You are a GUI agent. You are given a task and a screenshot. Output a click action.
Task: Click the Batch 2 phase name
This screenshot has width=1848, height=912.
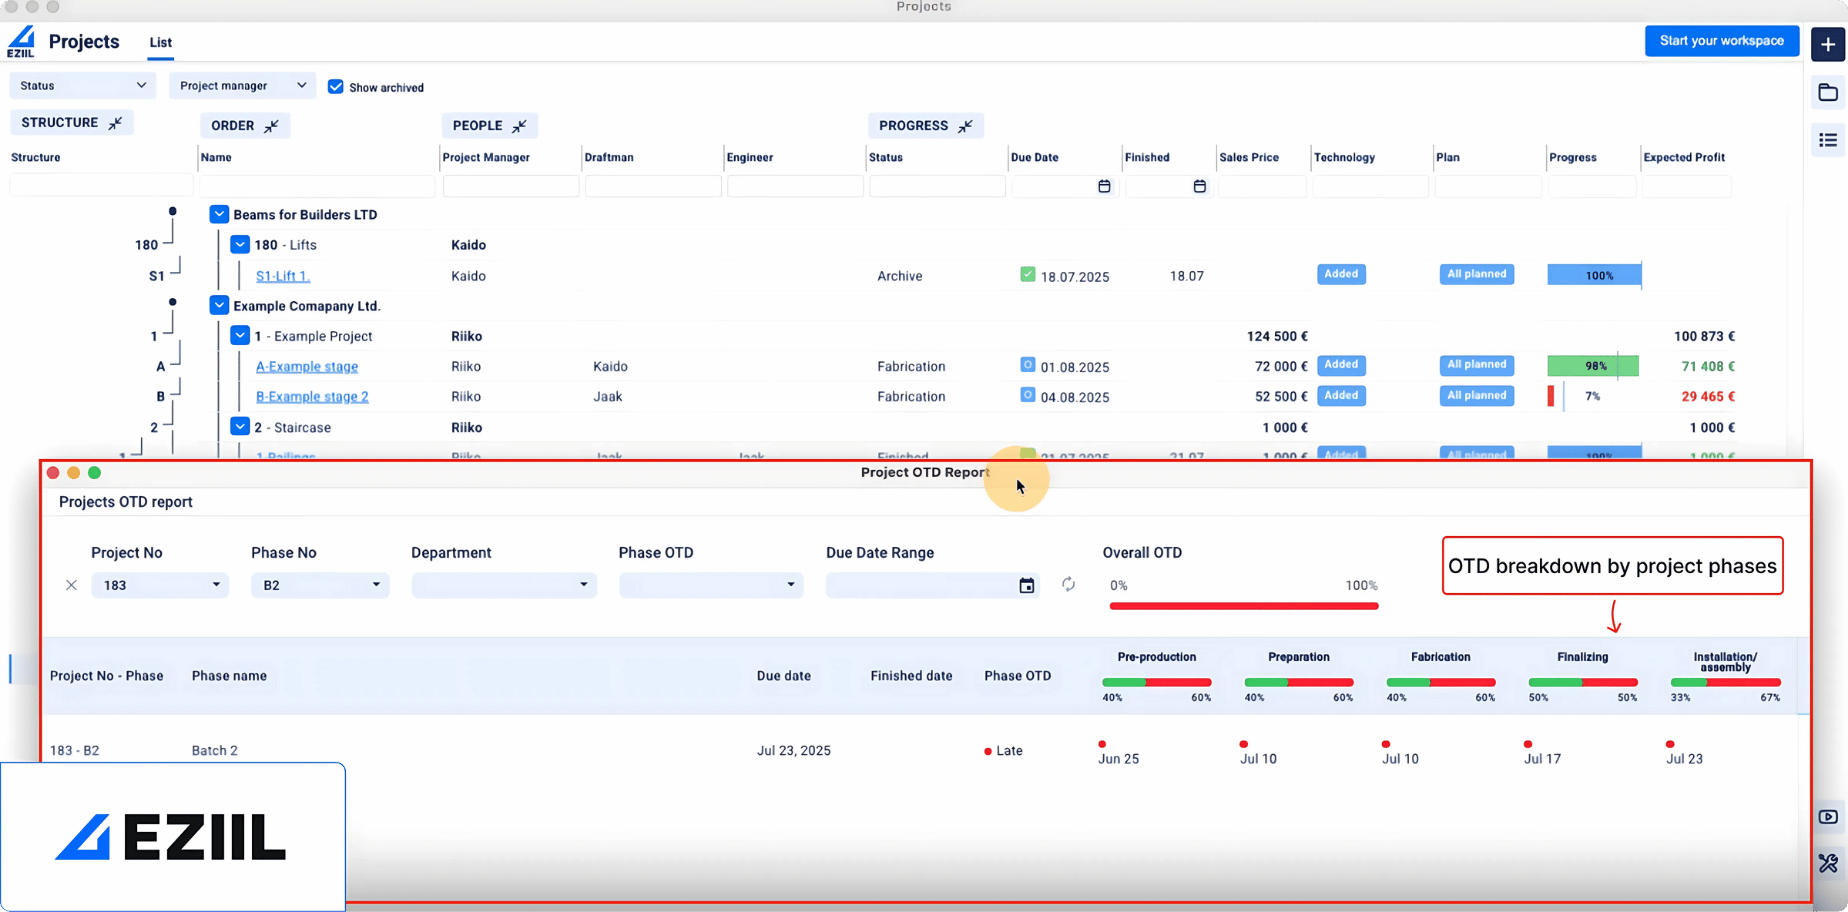215,750
